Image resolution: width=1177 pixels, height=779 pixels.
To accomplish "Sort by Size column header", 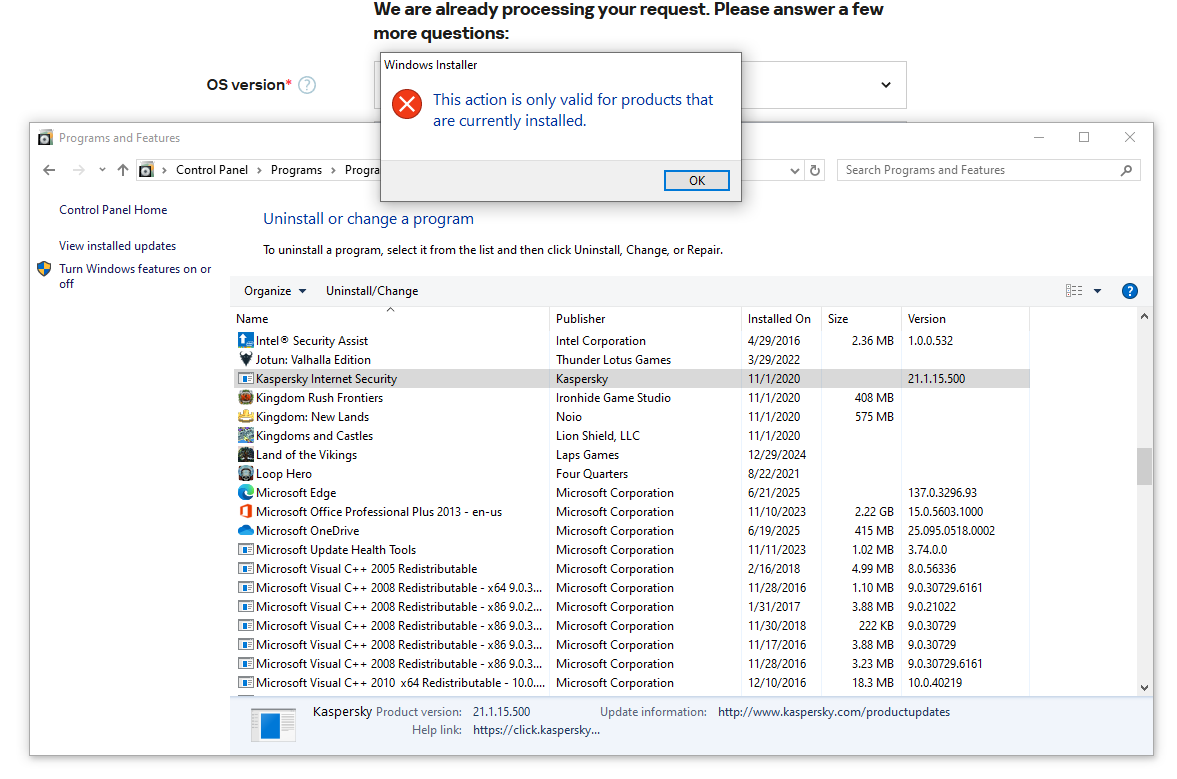I will coord(861,319).
